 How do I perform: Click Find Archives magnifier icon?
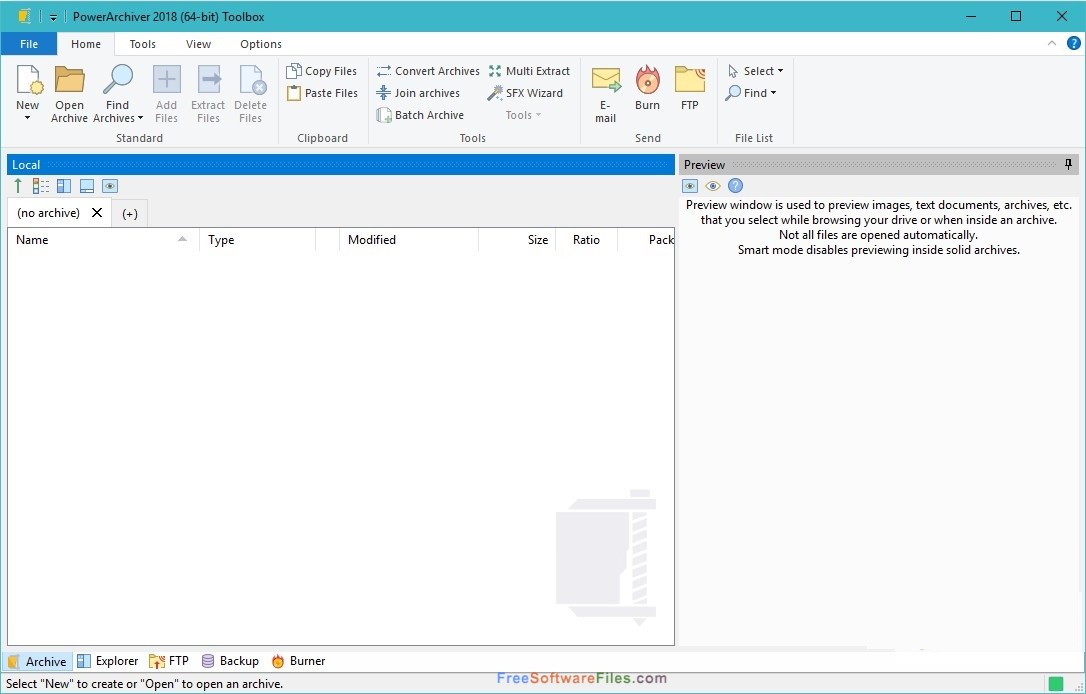[x=117, y=79]
